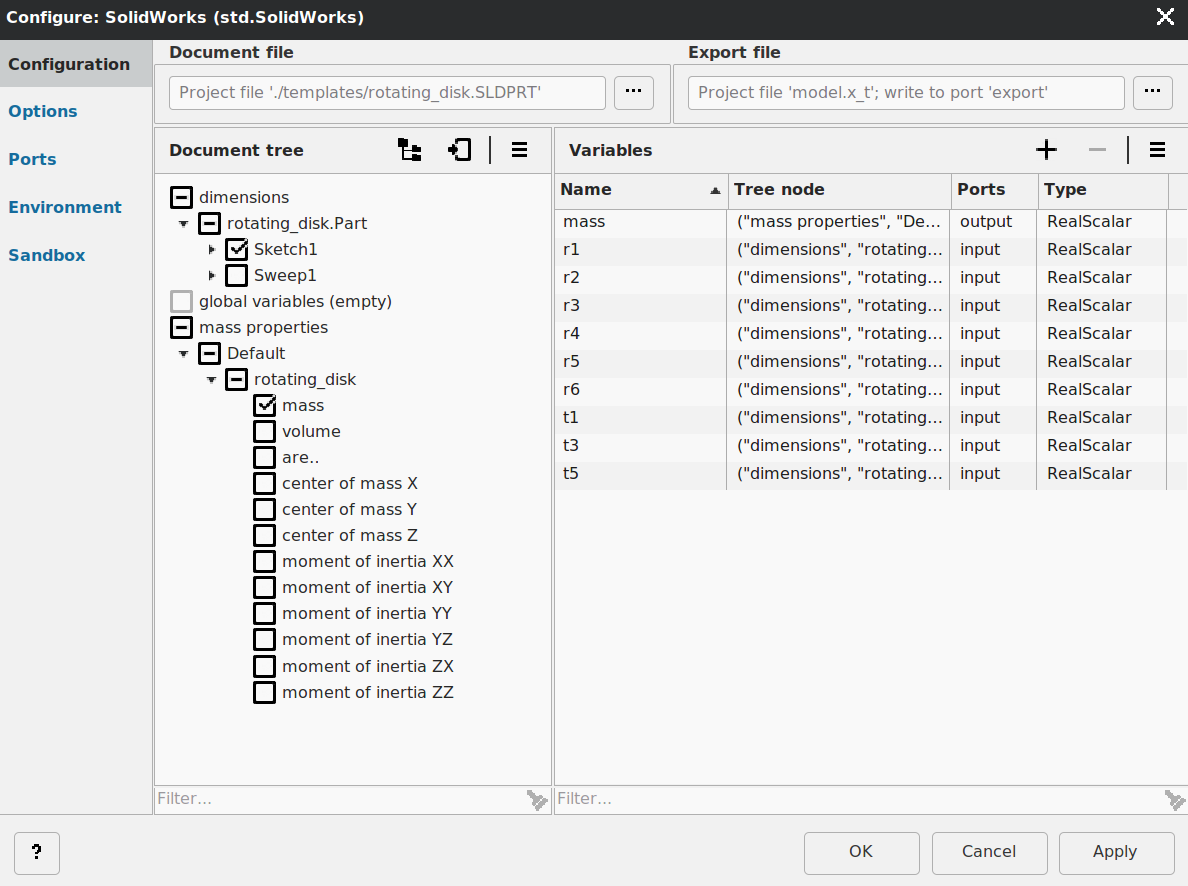This screenshot has height=886, width=1188.
Task: Select the 'are..' tree item
Action: 300,458
